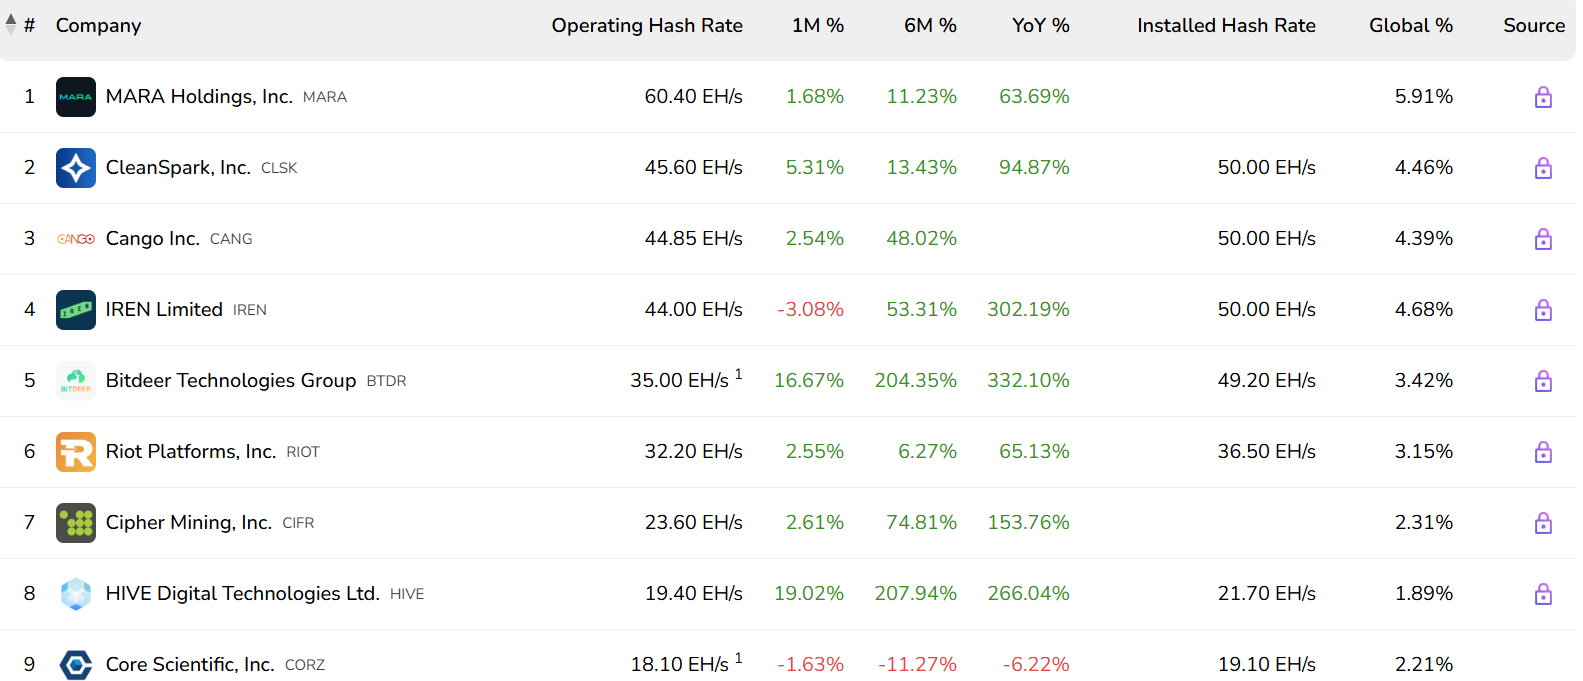
Task: Sort by Global % column header
Action: (x=1410, y=26)
